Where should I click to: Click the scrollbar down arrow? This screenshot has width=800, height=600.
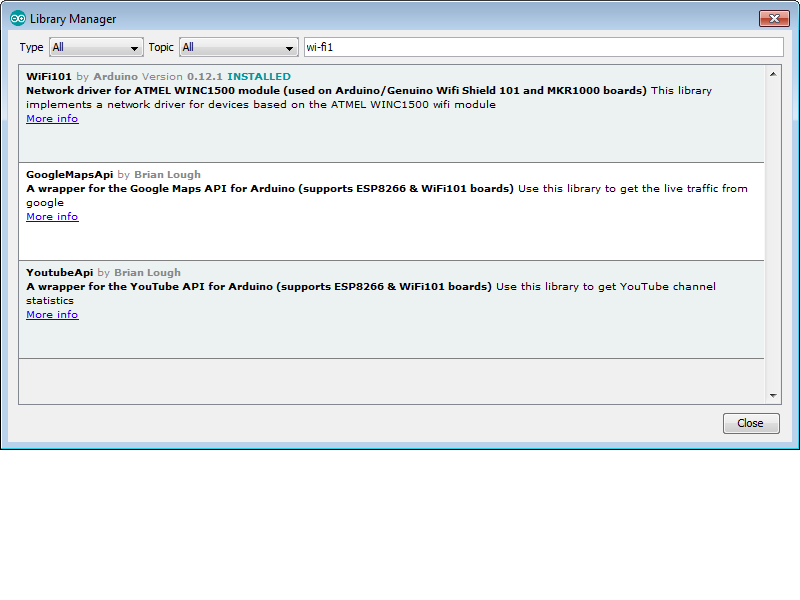[x=773, y=394]
